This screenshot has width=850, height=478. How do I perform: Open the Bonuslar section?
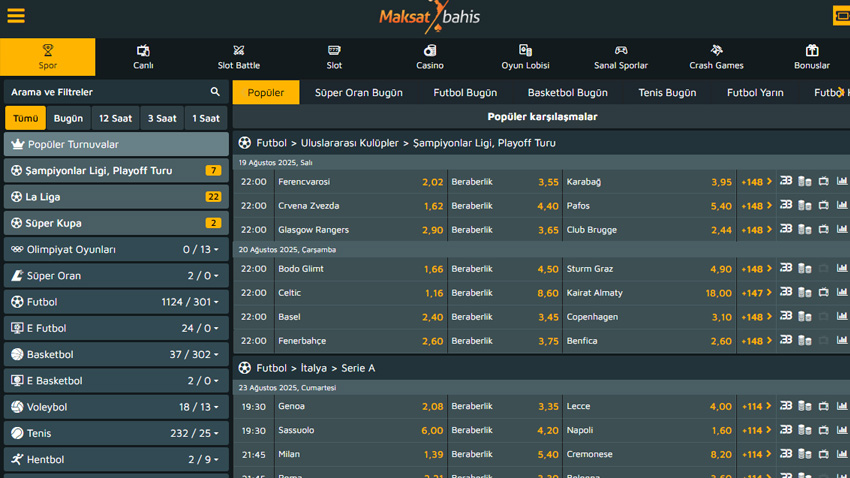(x=812, y=57)
